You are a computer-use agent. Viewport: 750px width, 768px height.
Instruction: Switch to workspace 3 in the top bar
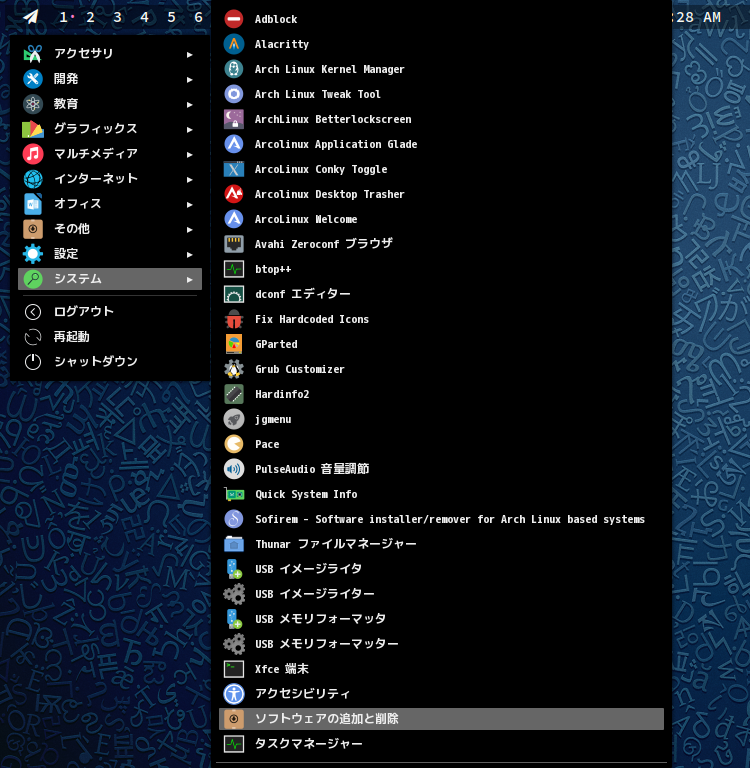point(117,17)
